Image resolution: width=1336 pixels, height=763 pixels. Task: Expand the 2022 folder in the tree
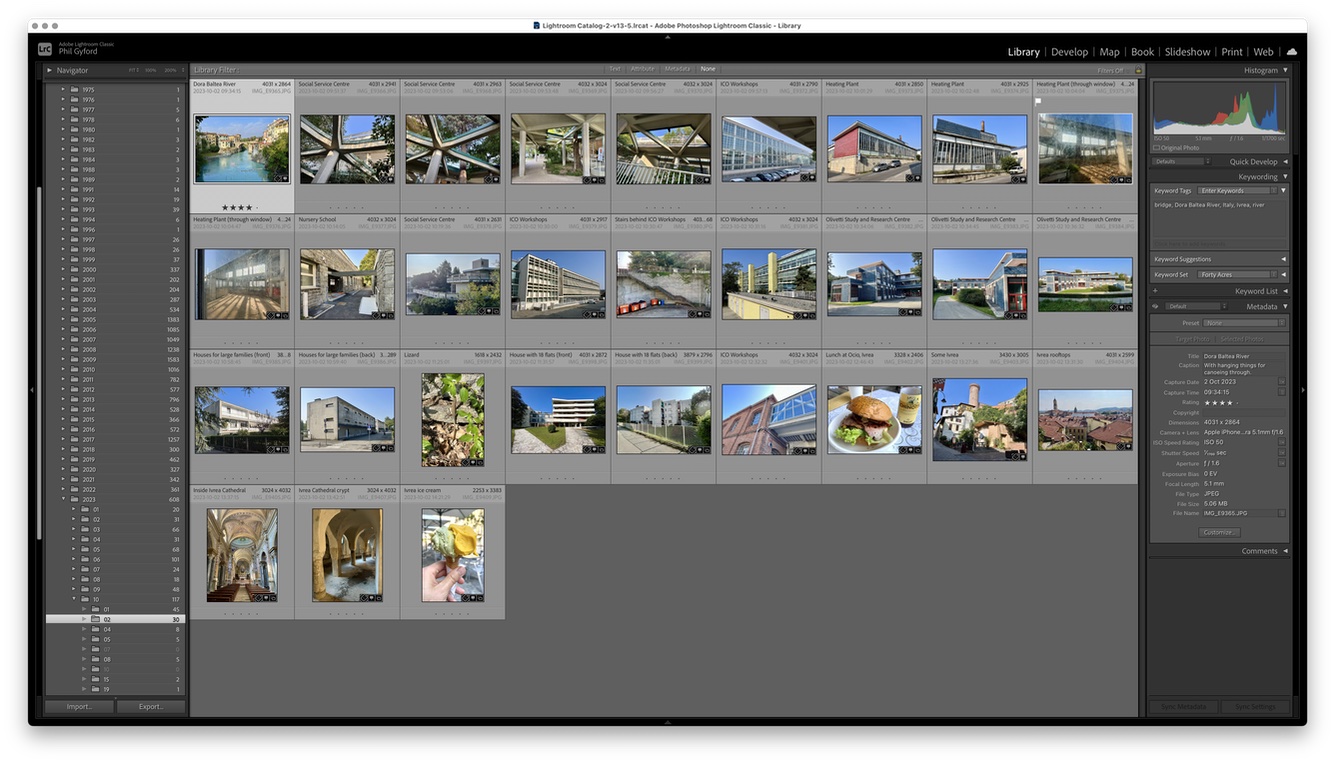click(63, 489)
